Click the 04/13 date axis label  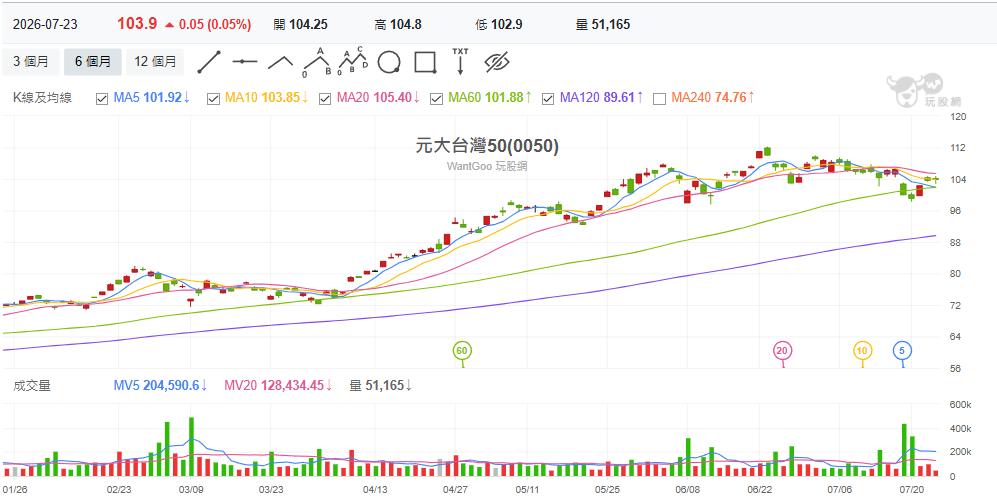click(375, 490)
